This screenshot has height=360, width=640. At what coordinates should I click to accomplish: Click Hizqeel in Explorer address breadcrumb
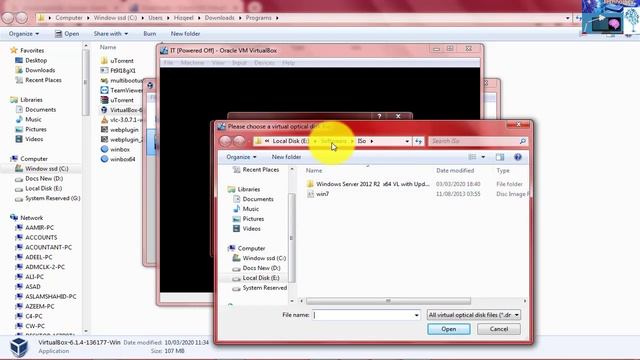(x=184, y=18)
